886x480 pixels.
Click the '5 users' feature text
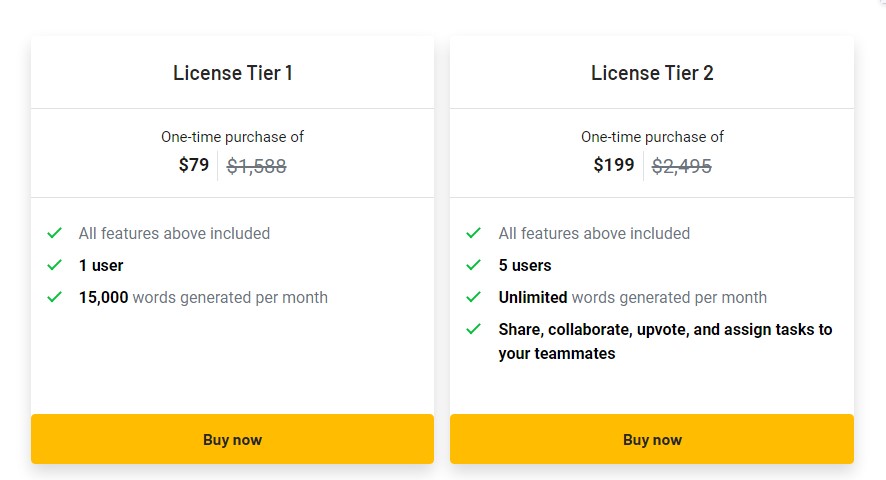(524, 265)
